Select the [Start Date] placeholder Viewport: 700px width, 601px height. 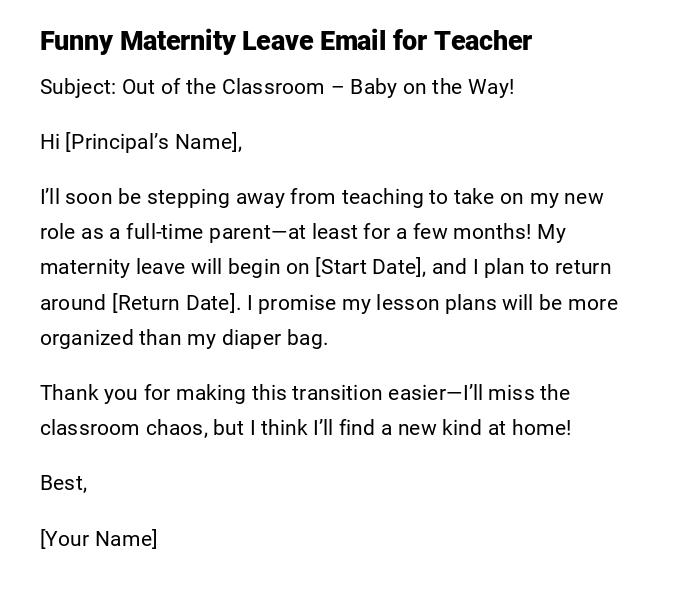pyautogui.click(x=369, y=267)
